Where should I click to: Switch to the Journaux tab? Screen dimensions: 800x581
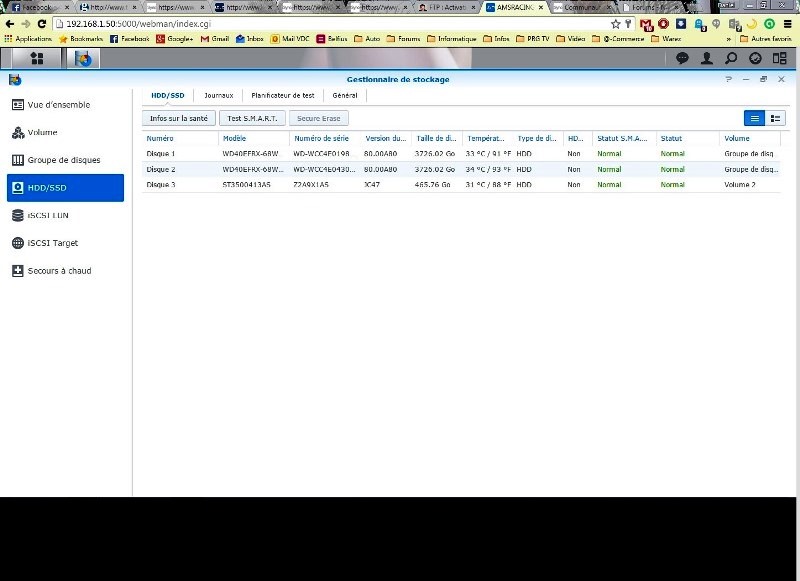[218, 95]
